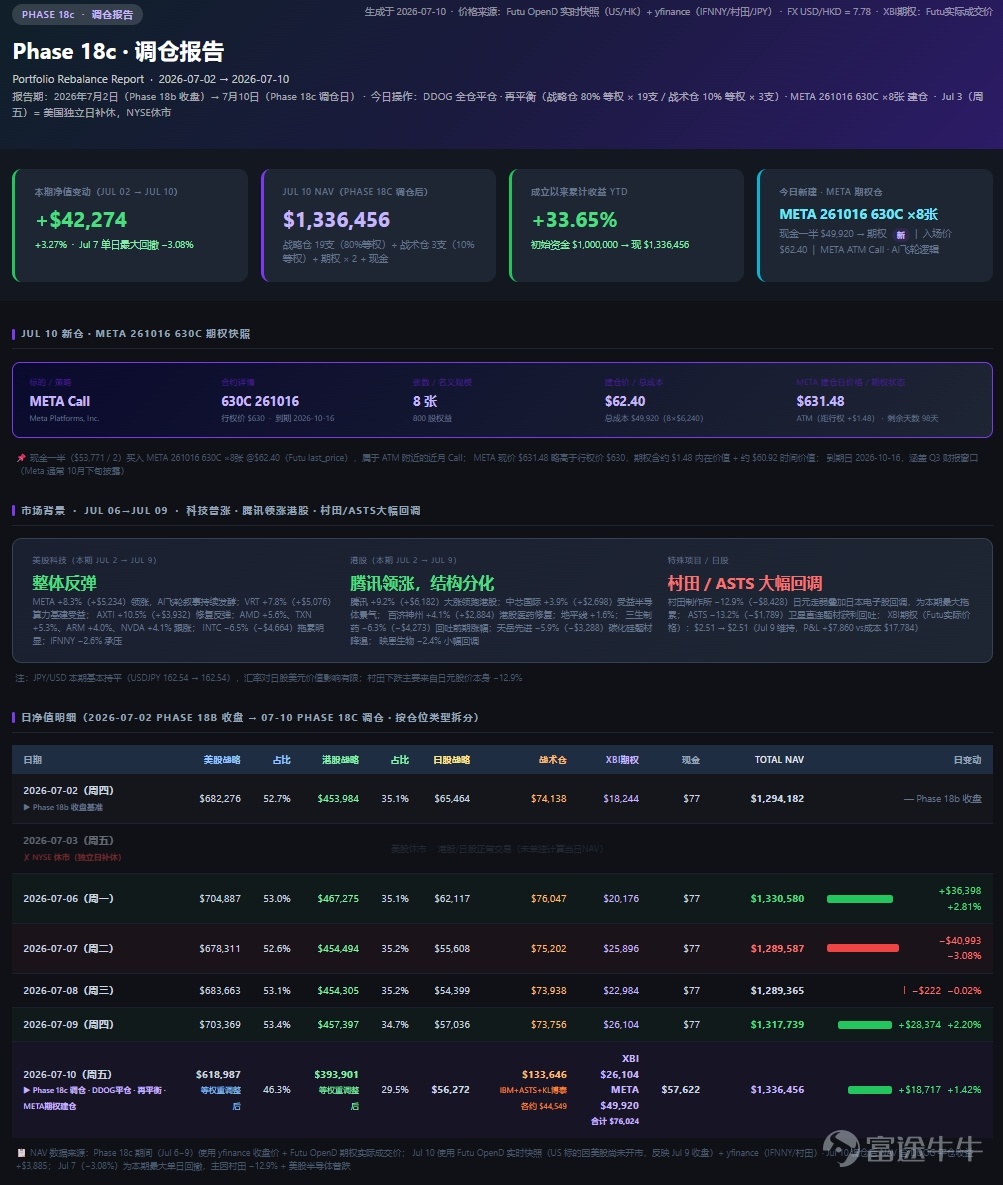Viewport: 1003px width, 1185px height.
Task: Click the green change bar in the 2026-07-06 row
Action: tap(859, 899)
